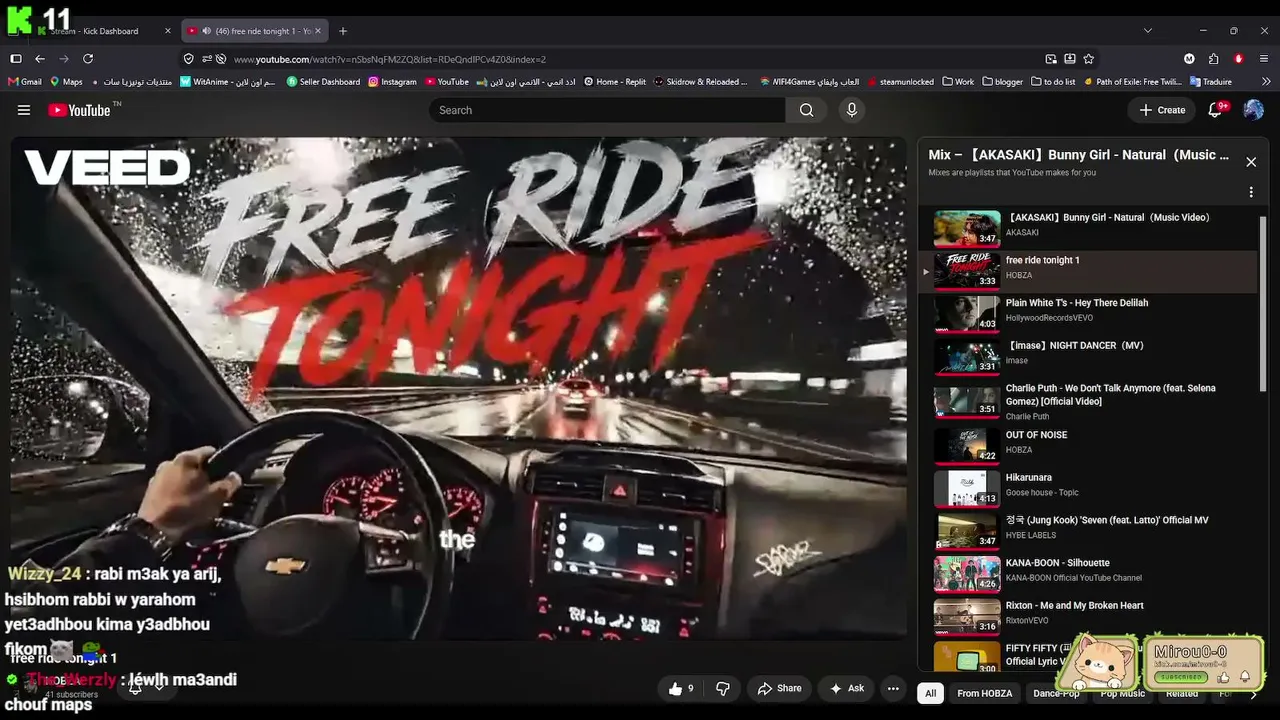Reload the current browser page
The height and width of the screenshot is (720, 1280).
point(88,59)
